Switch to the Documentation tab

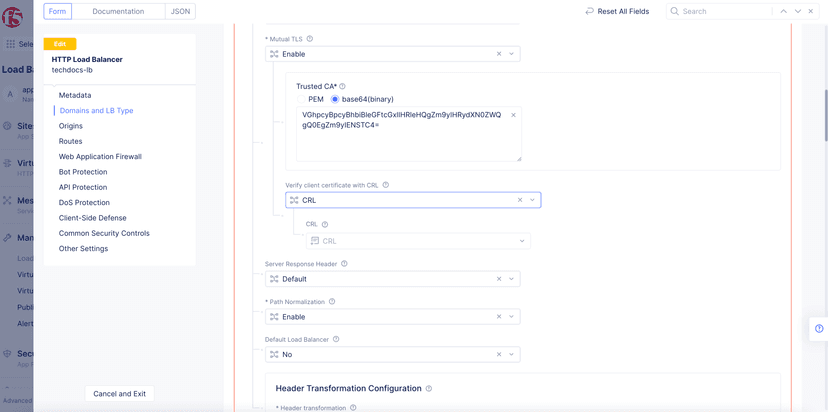click(118, 11)
